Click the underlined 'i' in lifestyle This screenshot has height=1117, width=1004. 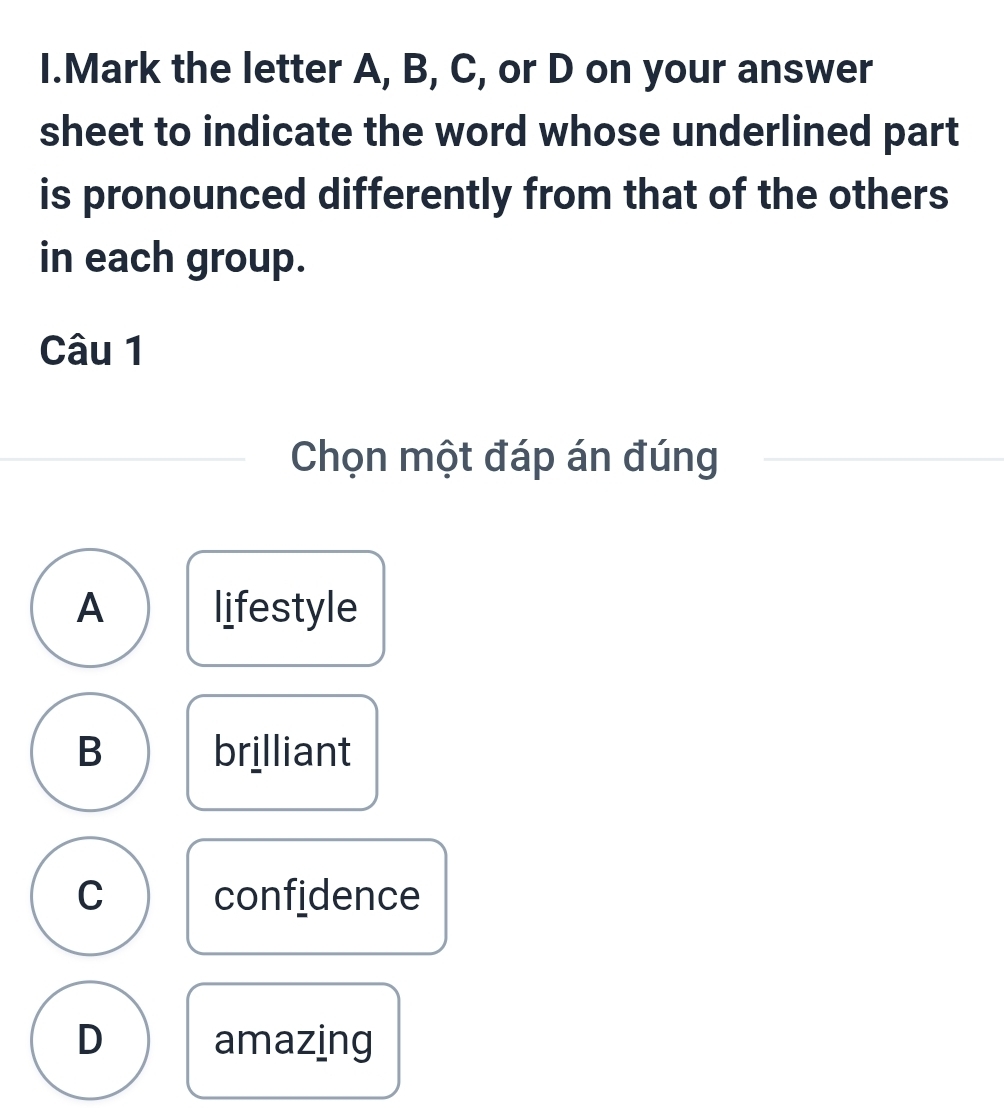229,608
